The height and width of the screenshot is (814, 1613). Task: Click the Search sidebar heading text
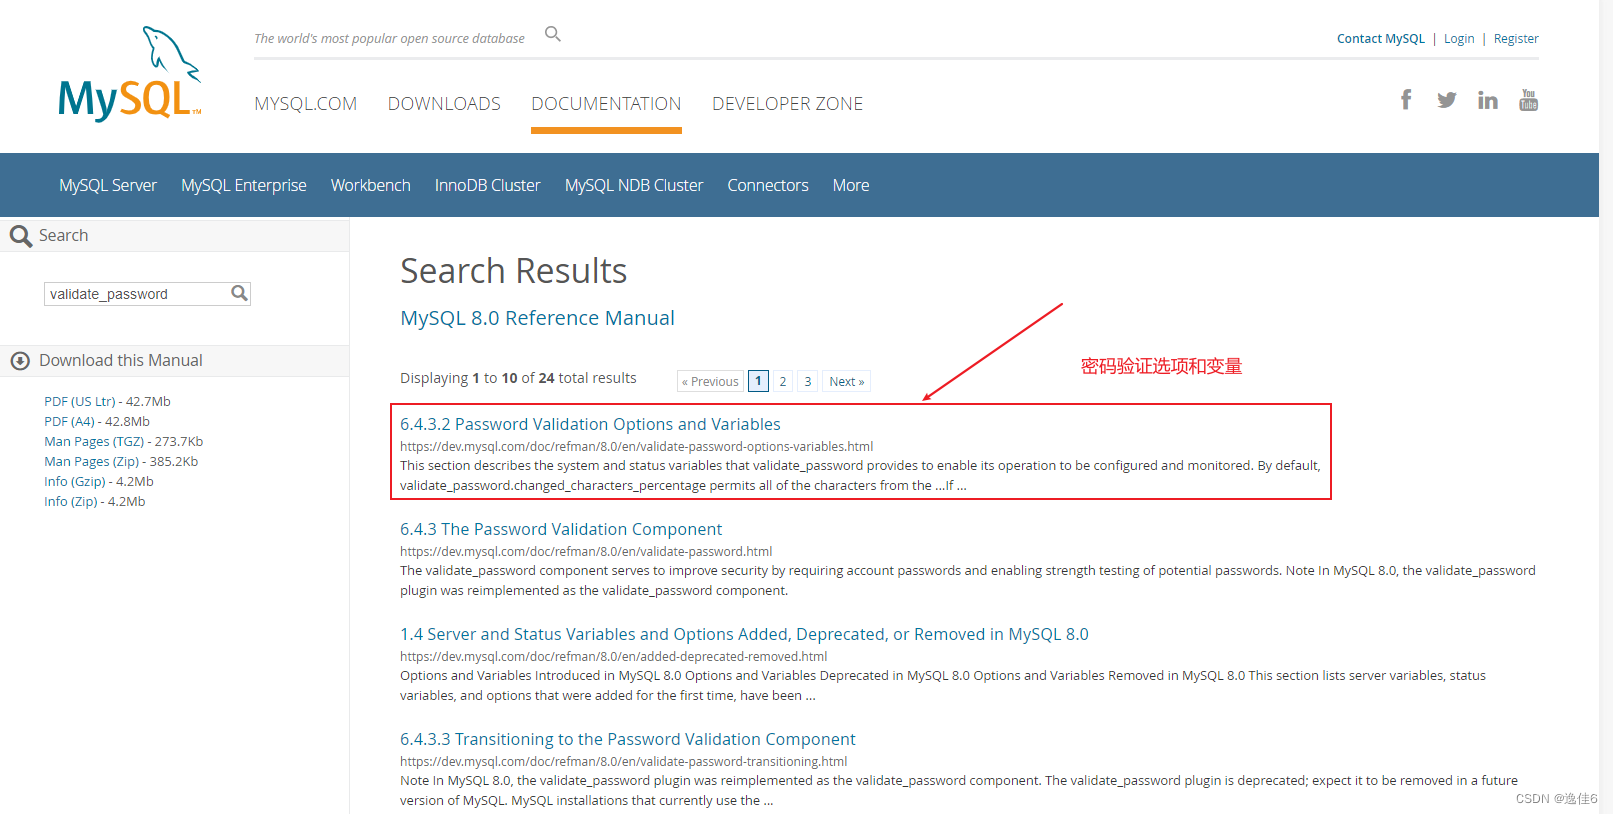(63, 235)
